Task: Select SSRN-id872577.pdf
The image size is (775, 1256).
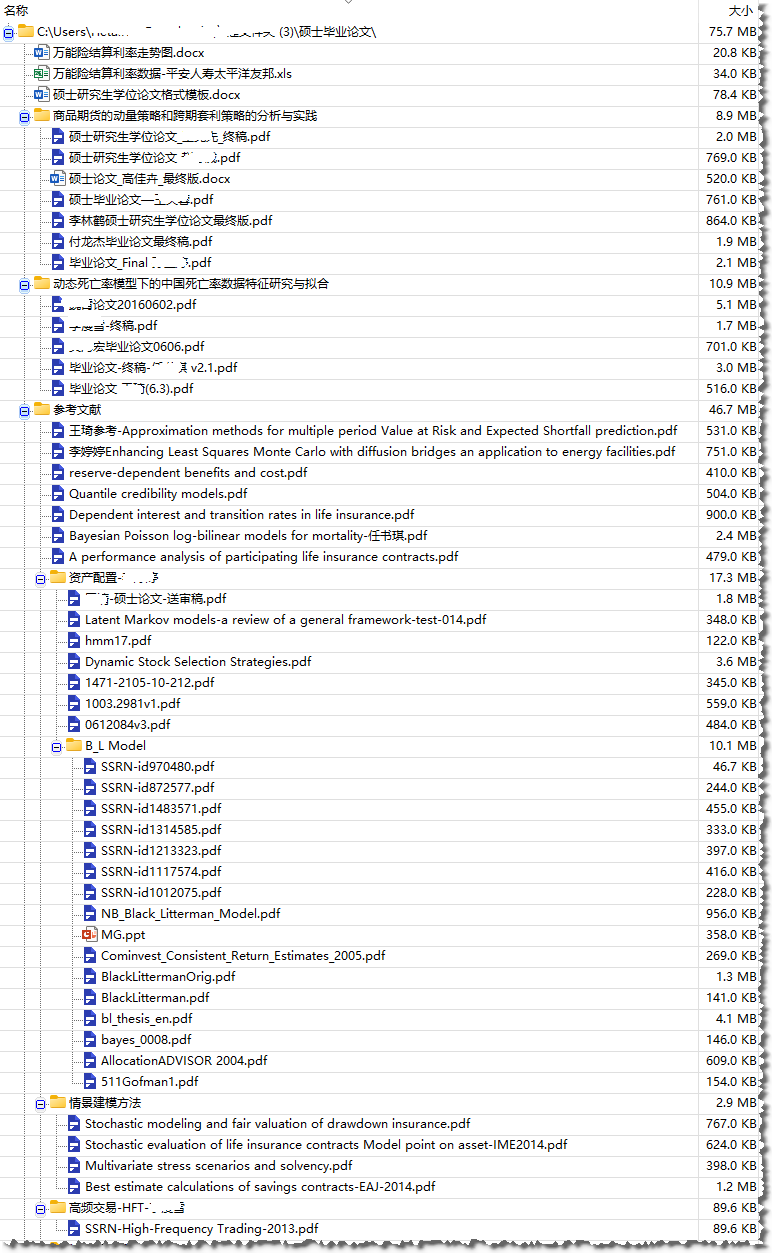Action: pos(157,787)
